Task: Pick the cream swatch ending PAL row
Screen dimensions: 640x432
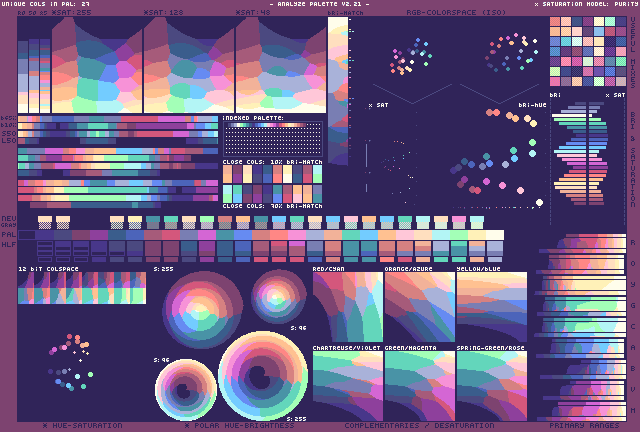Action: point(495,235)
